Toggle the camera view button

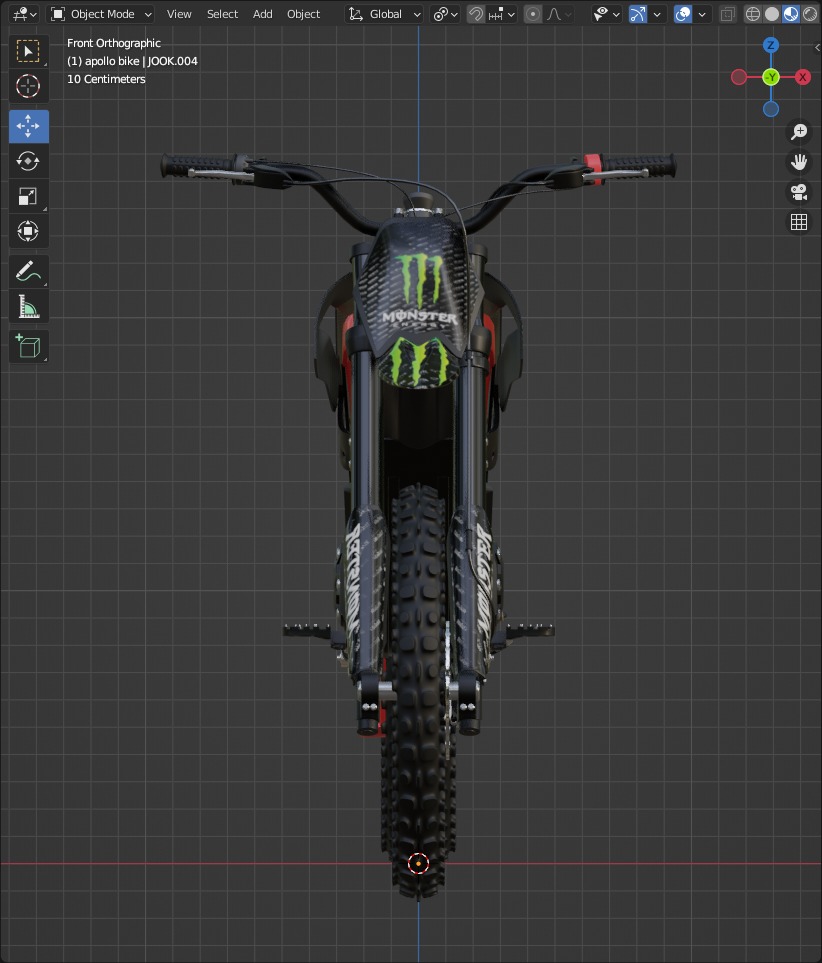coord(799,192)
